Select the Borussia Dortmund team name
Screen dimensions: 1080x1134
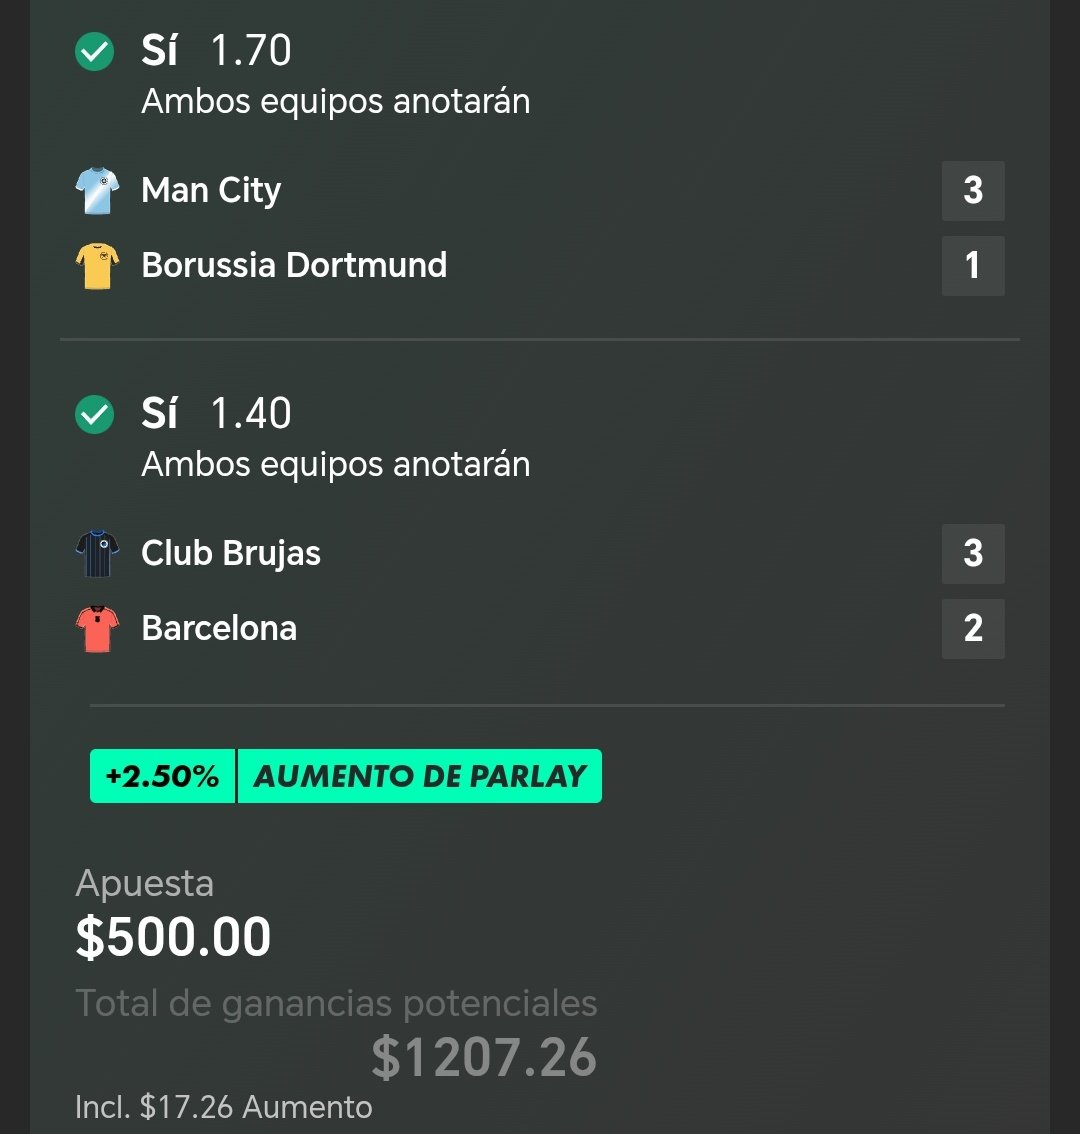tap(294, 265)
